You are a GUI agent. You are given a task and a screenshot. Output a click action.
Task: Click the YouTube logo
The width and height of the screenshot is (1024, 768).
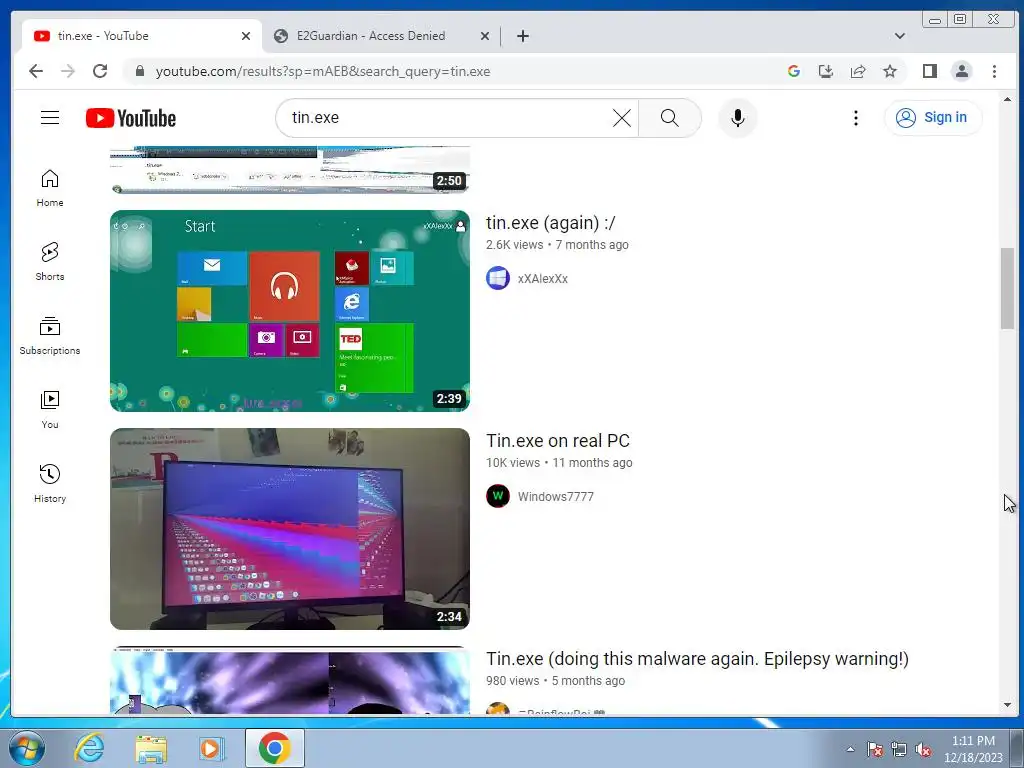(131, 118)
